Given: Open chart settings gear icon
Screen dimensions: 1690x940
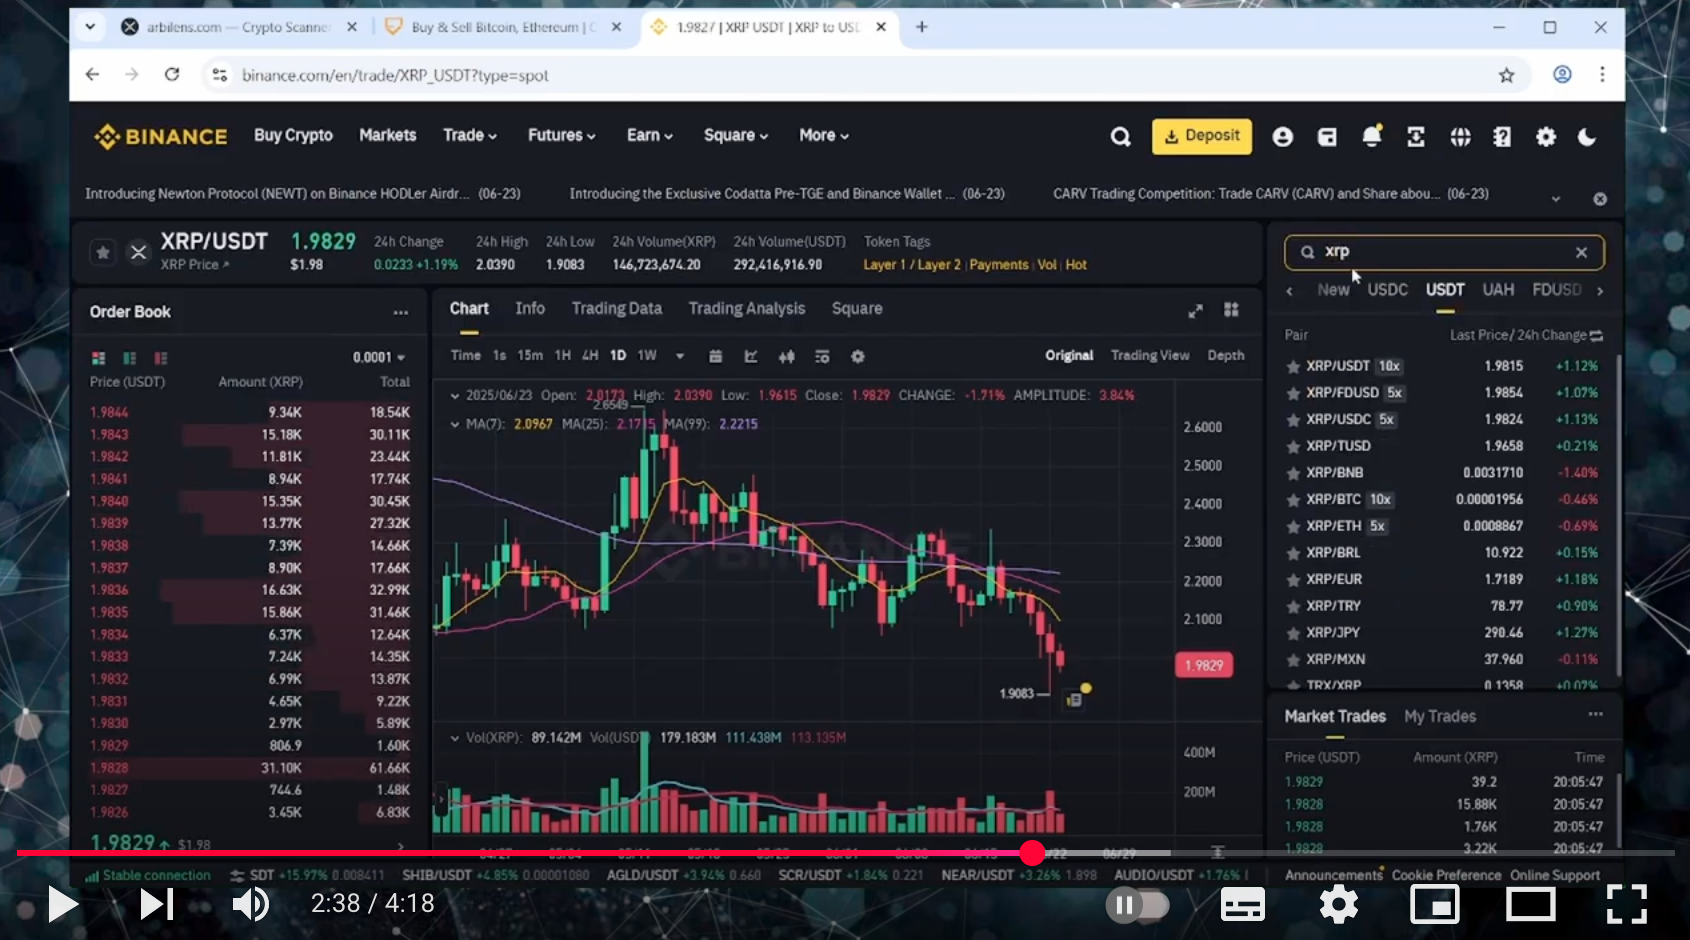Looking at the screenshot, I should tap(857, 356).
